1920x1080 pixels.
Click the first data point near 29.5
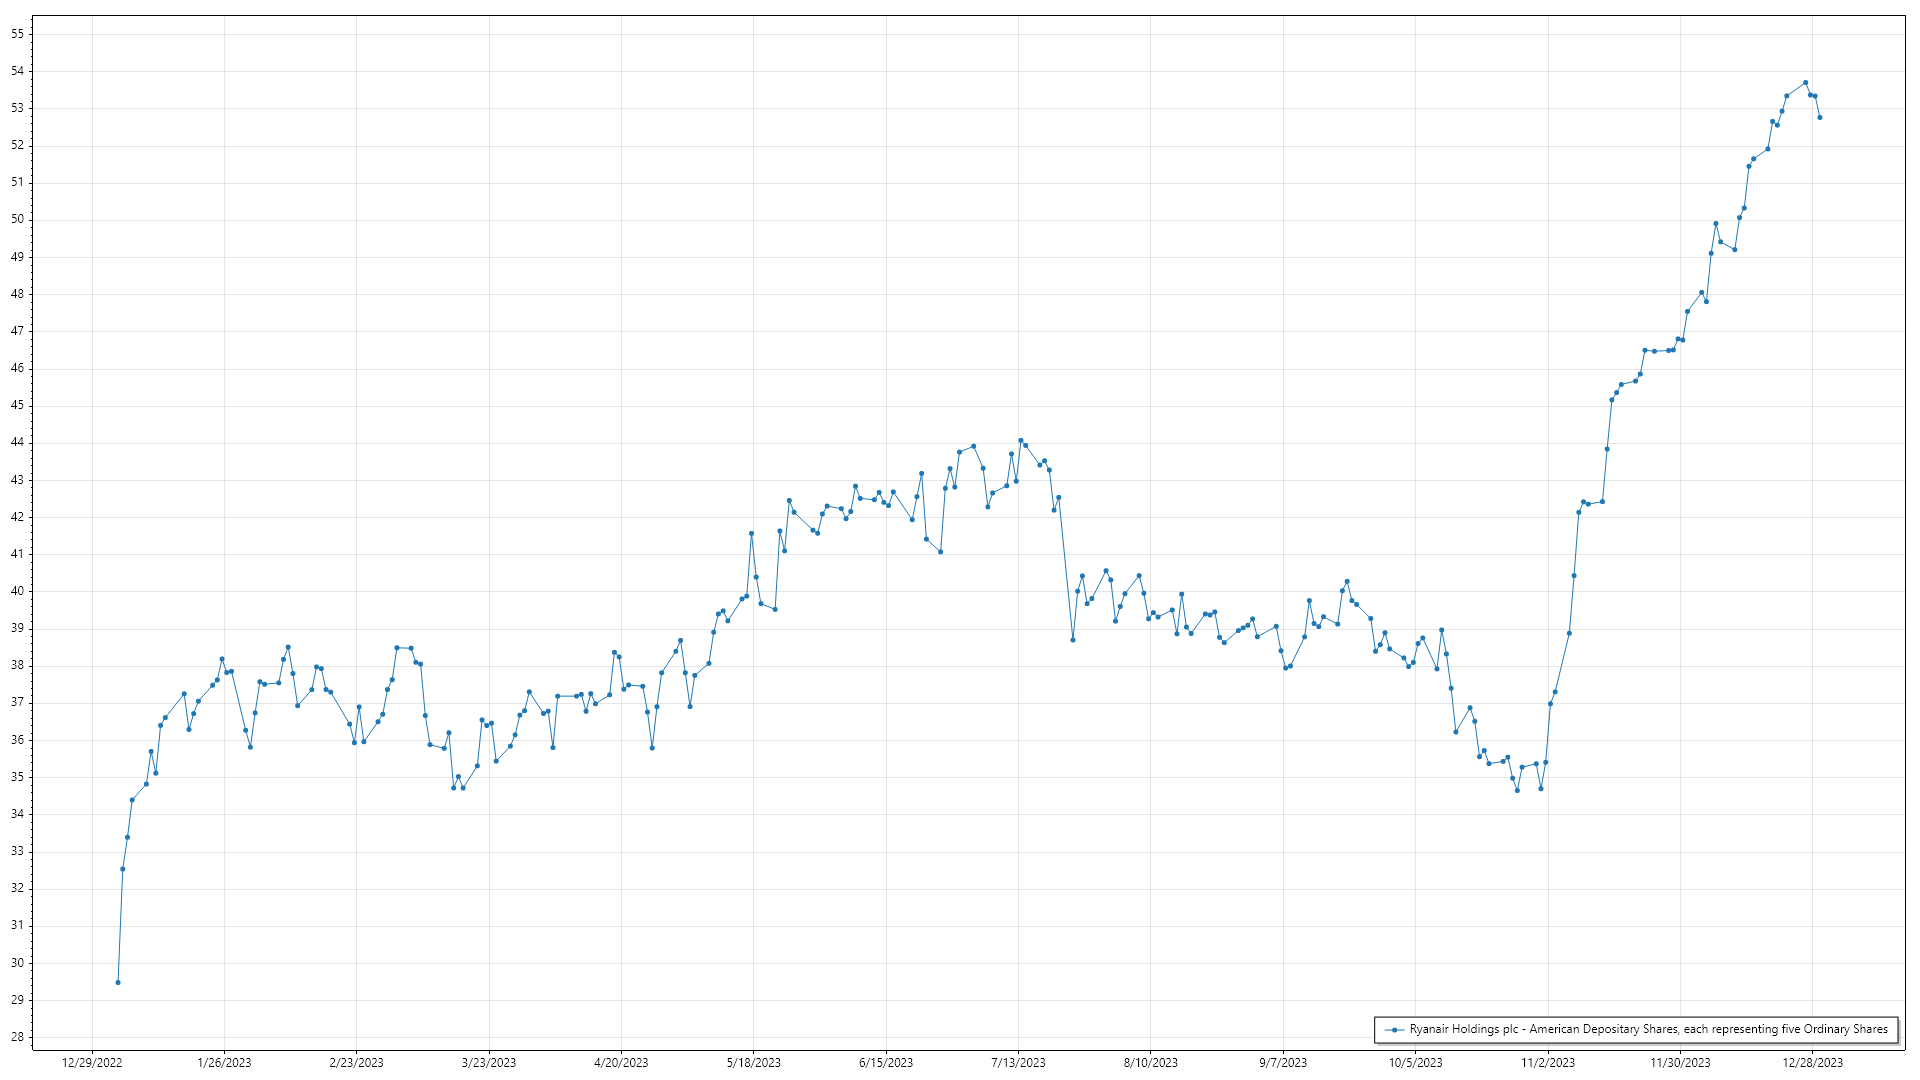(x=118, y=983)
